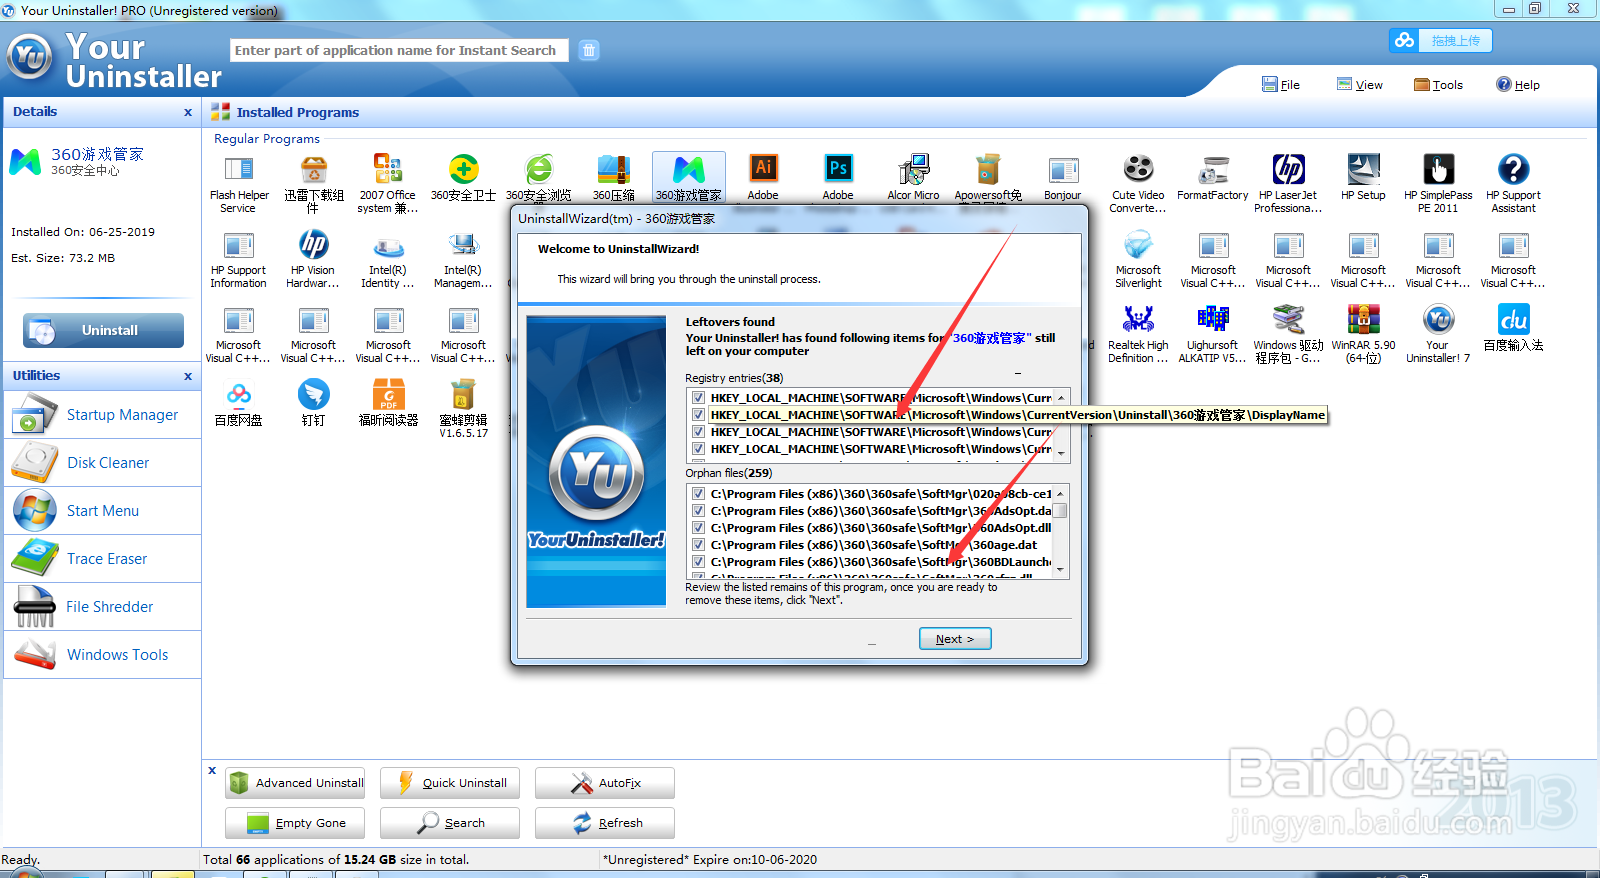Open the Tools menu

tap(1438, 85)
